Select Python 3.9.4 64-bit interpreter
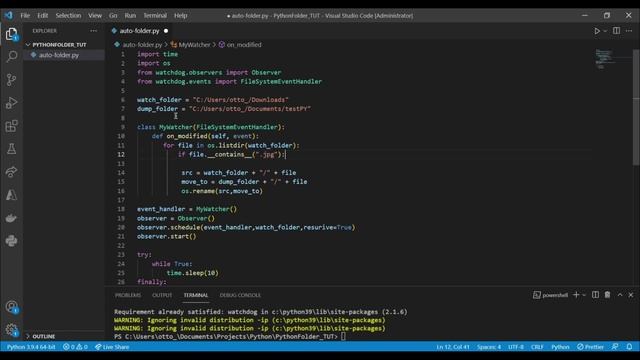 31,347
